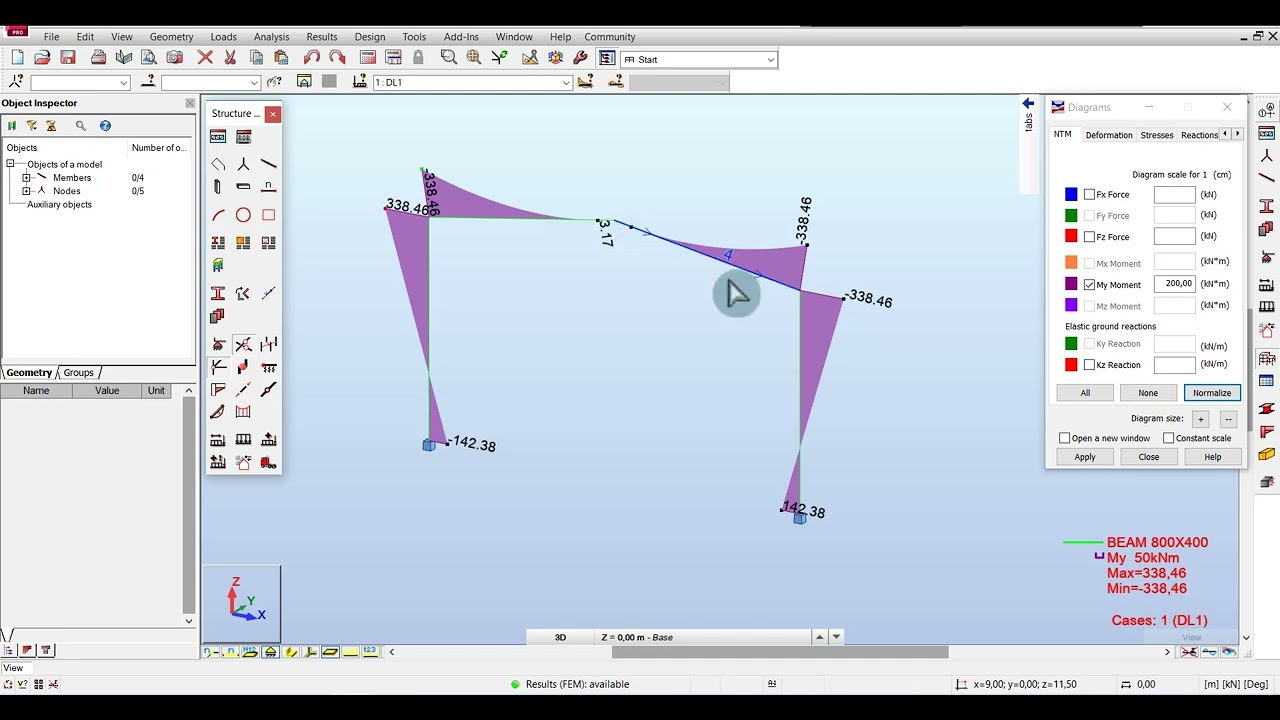Select the Rectangle tool in Structure toolbar
1280x720 pixels.
268,215
